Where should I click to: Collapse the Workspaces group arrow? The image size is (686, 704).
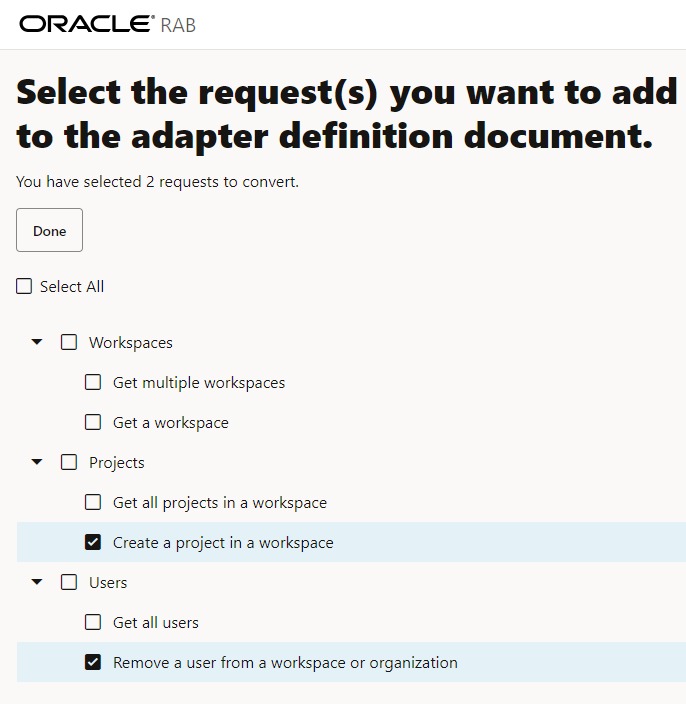[37, 342]
